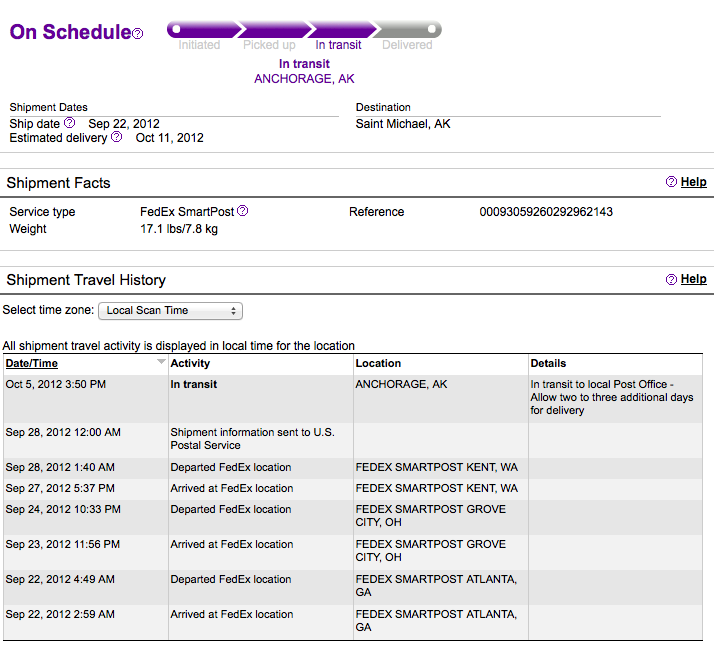
Task: Click the help icon beside On Schedule
Action: click(138, 33)
